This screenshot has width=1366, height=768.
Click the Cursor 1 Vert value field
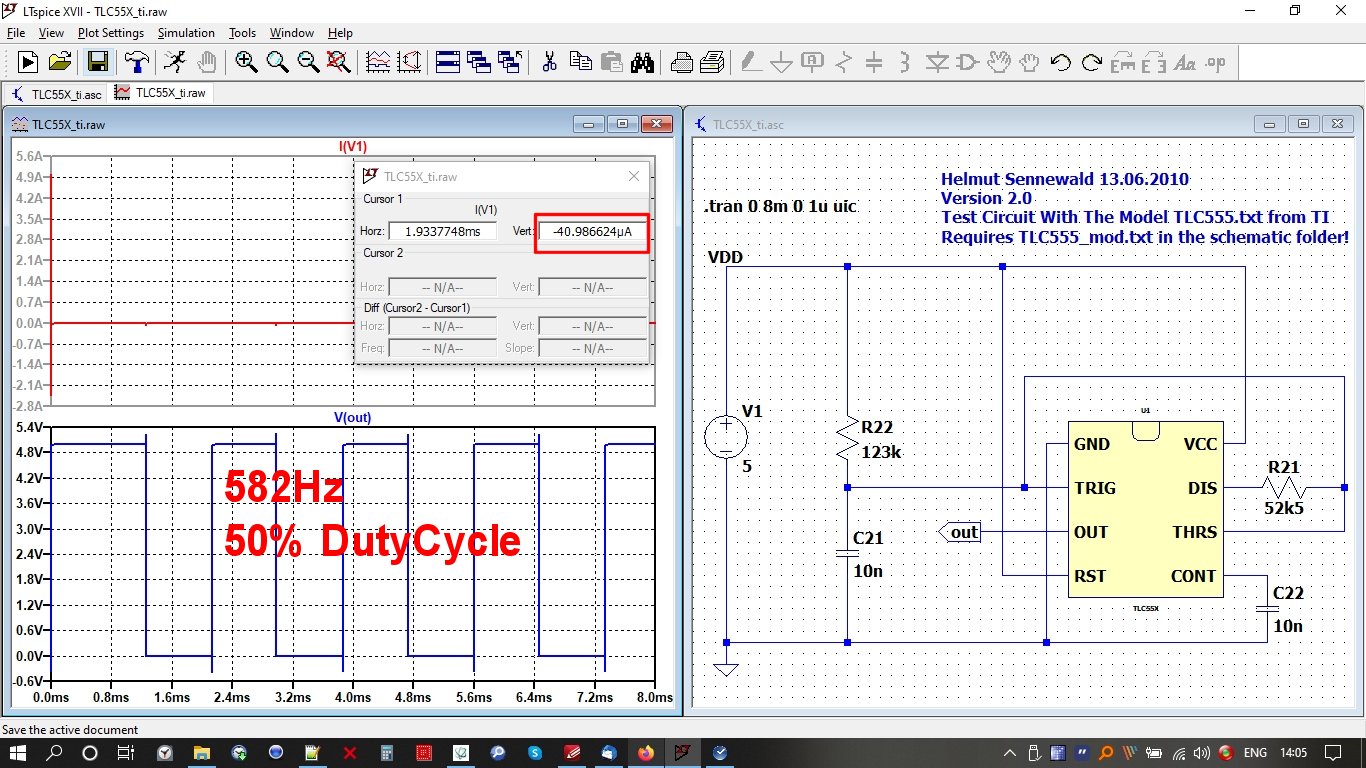point(592,231)
